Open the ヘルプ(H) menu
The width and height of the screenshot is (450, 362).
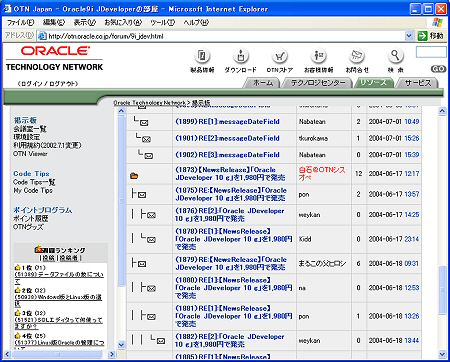[196, 23]
